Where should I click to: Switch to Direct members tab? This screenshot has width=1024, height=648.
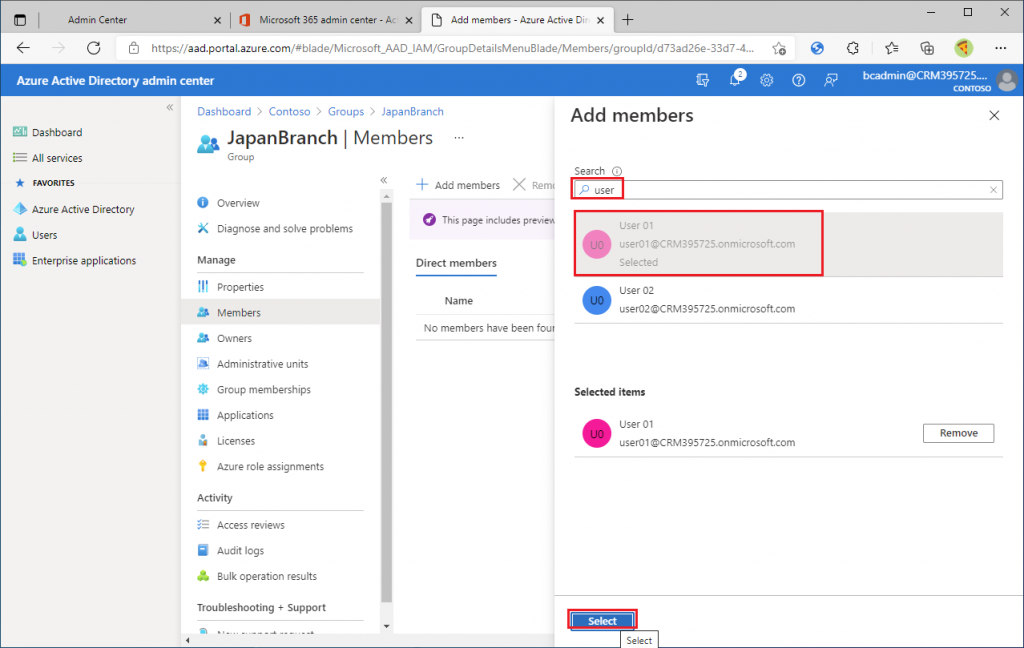(456, 263)
